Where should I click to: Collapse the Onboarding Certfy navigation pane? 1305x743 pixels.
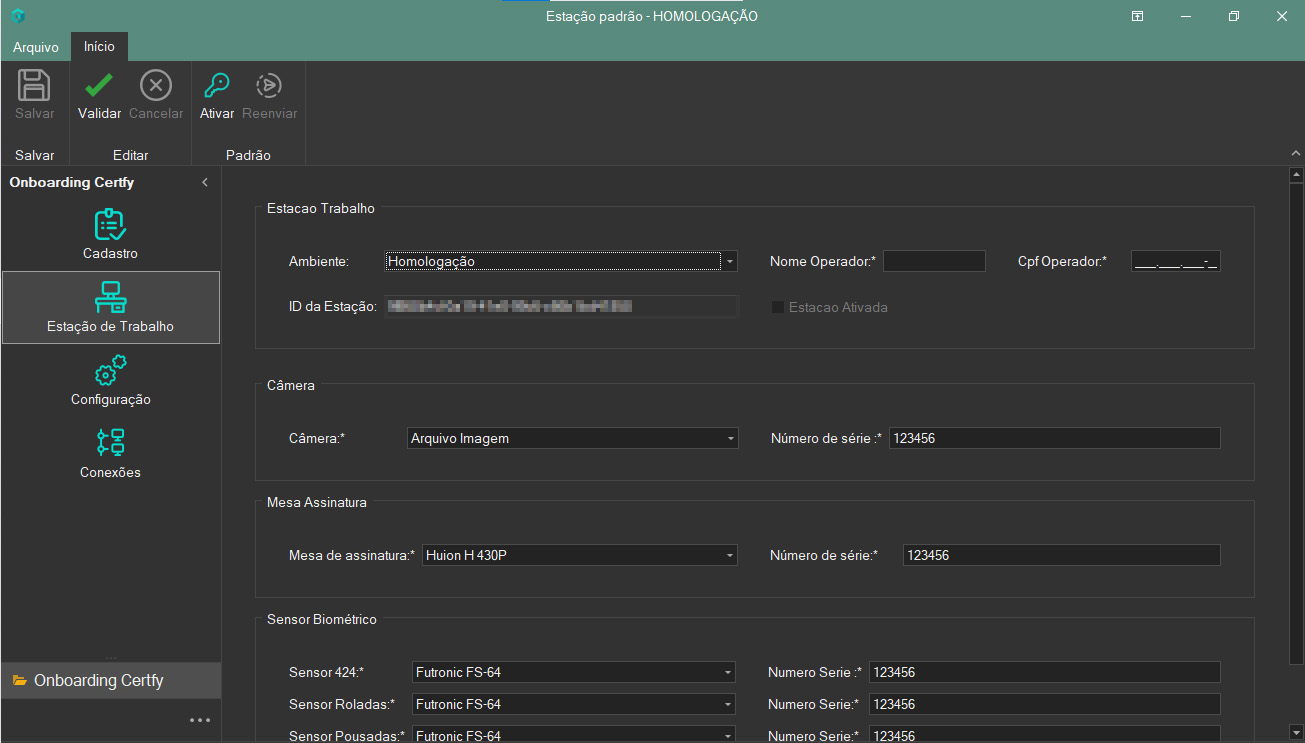point(205,183)
